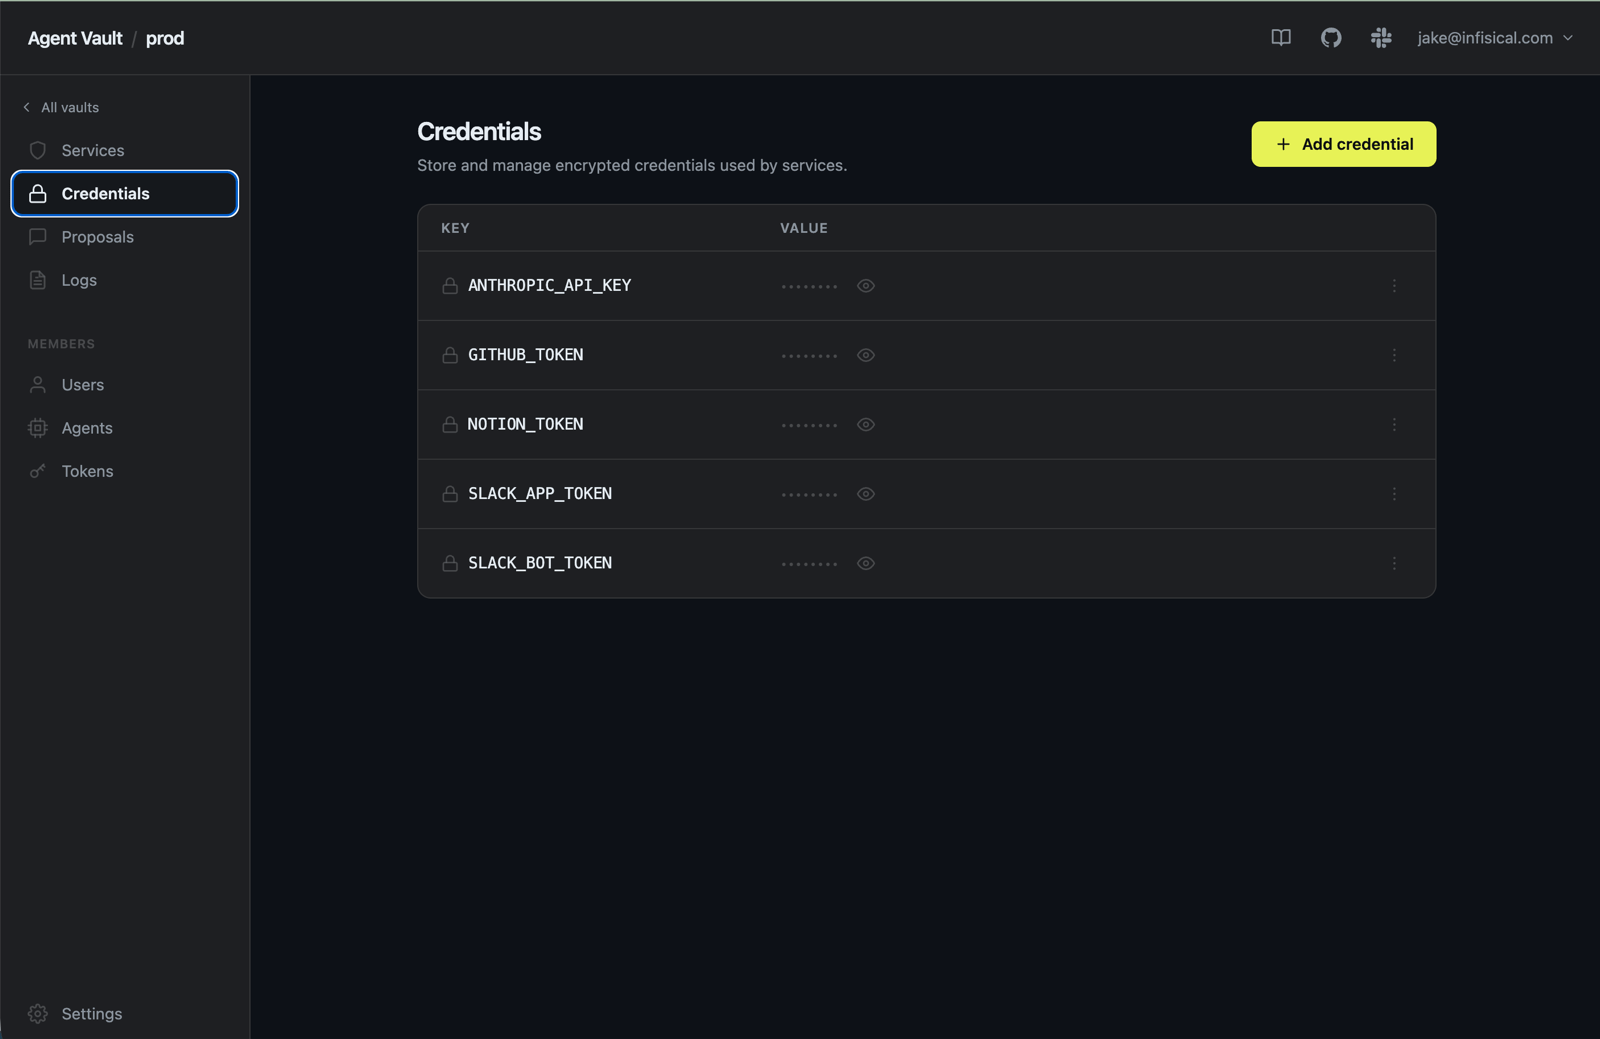The height and width of the screenshot is (1039, 1600).
Task: Reveal the GITHUB_TOKEN value
Action: (x=866, y=355)
